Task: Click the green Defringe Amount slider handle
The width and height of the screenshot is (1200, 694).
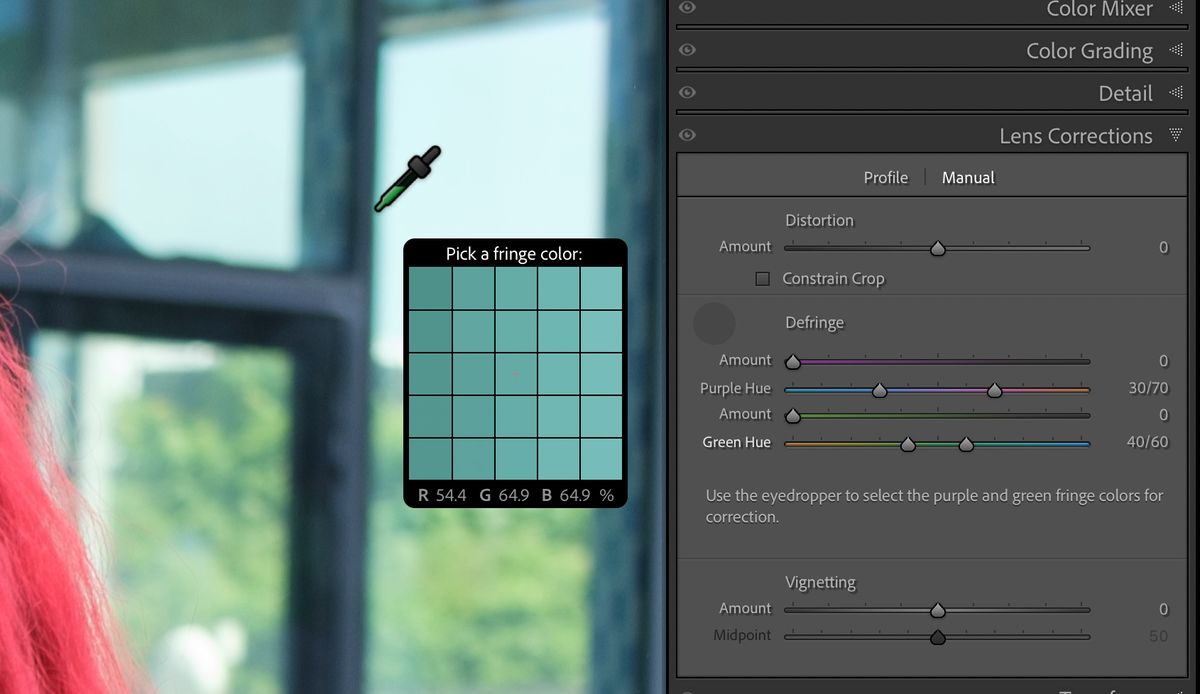Action: [793, 415]
